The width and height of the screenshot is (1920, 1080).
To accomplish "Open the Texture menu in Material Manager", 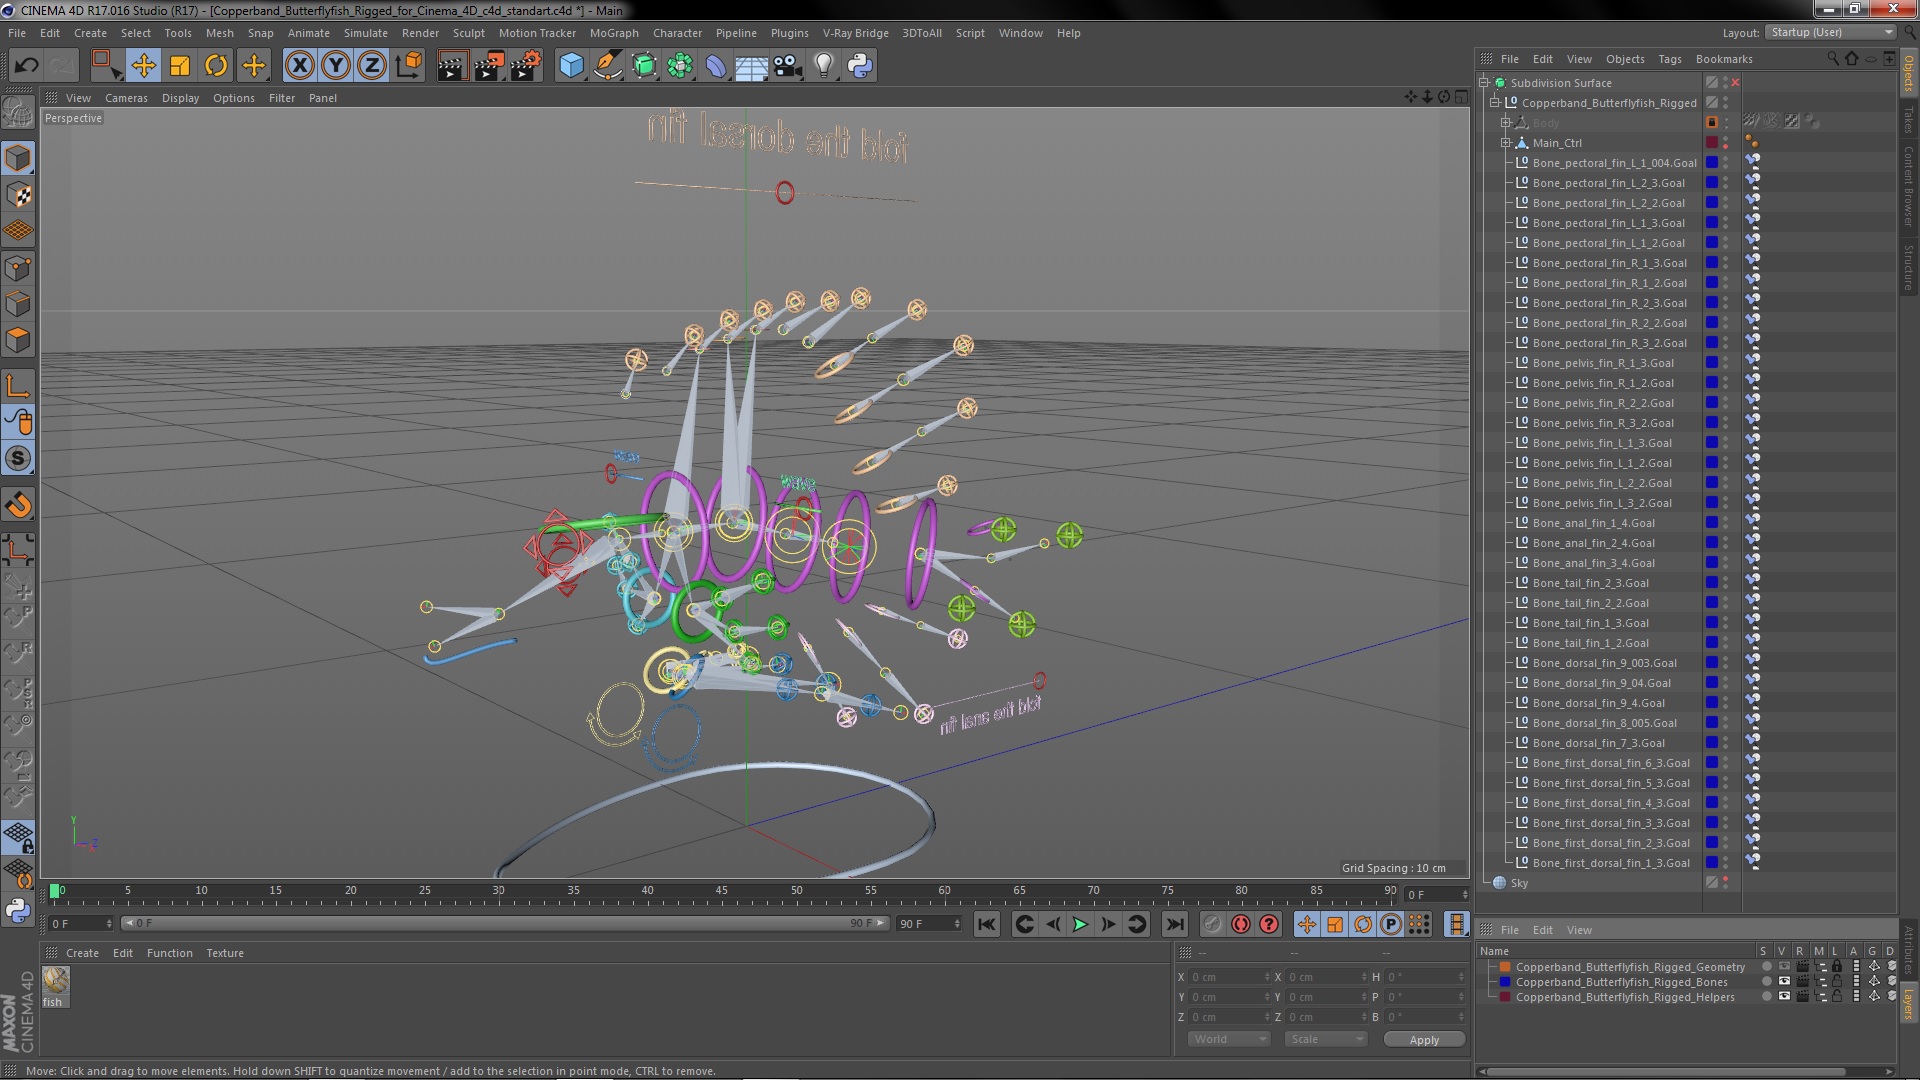I will 224,953.
